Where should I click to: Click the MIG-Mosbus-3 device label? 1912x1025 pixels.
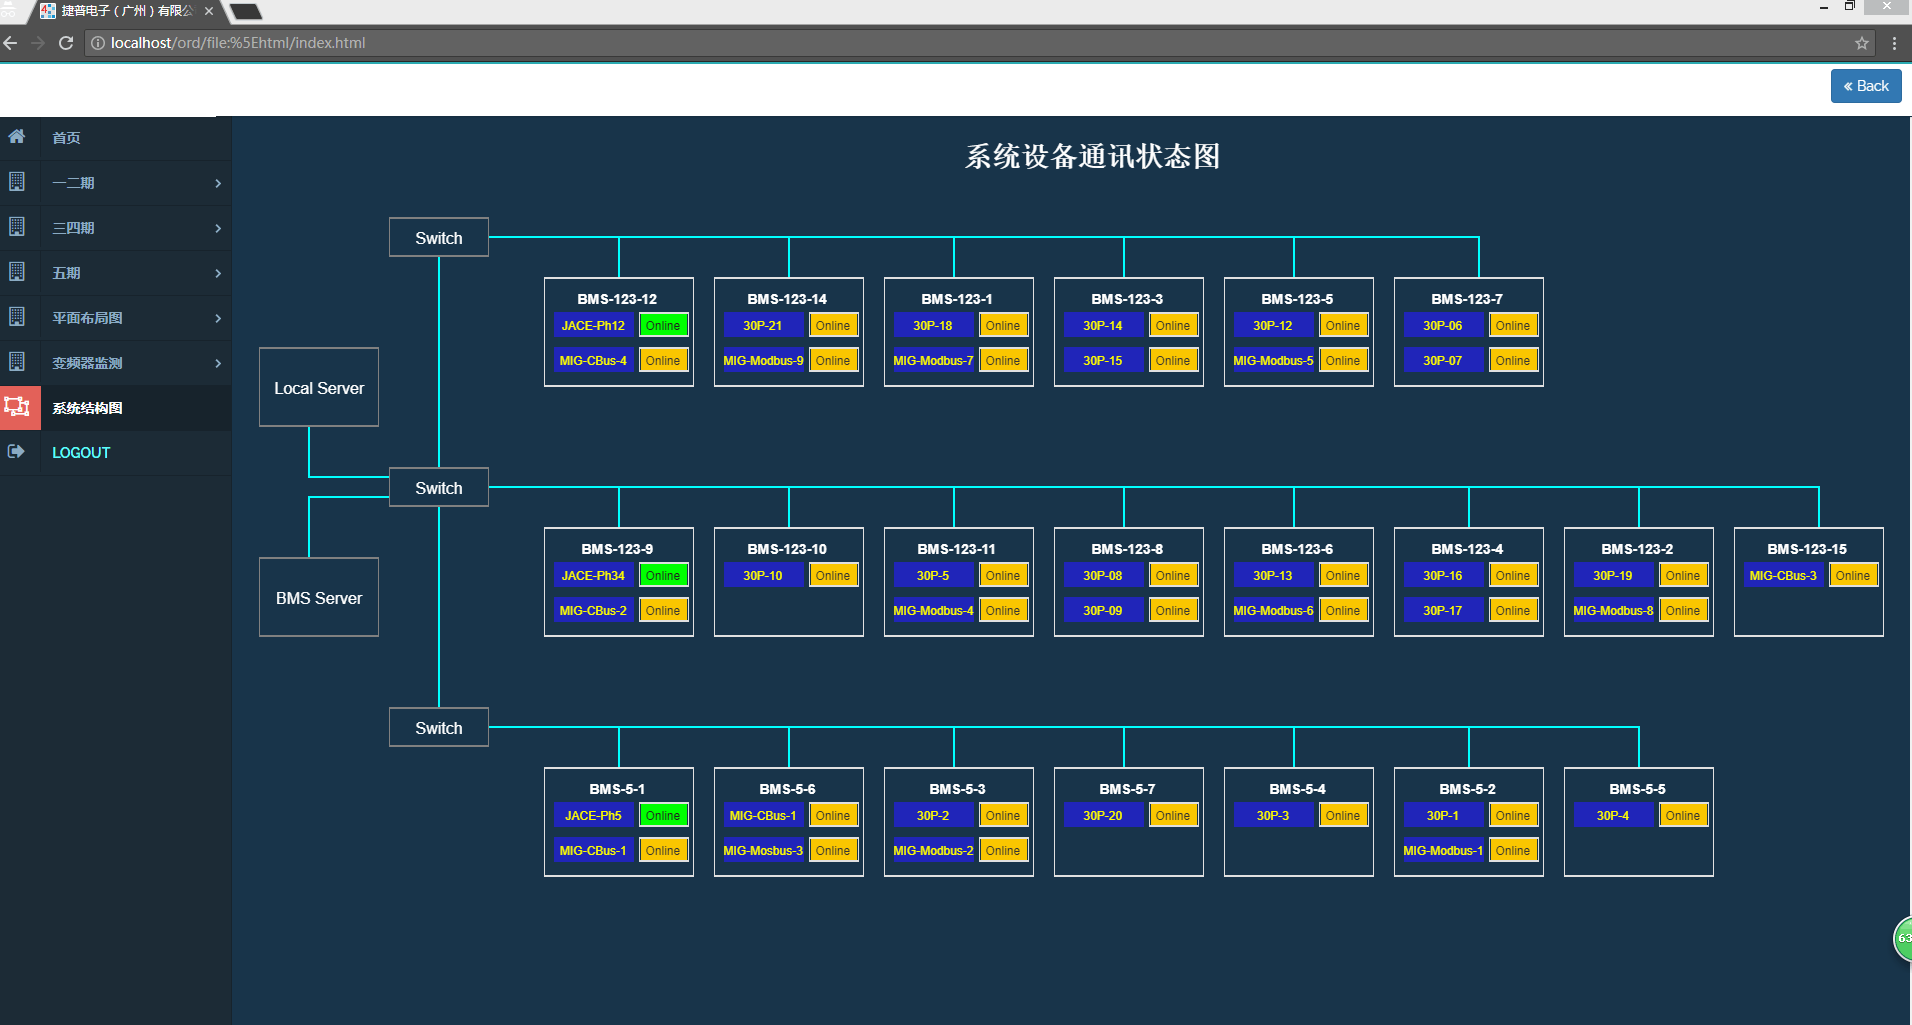click(763, 851)
